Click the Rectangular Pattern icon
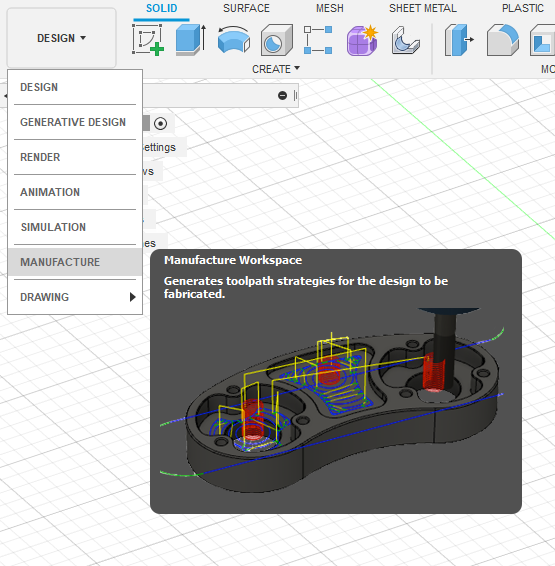The width and height of the screenshot is (555, 566). pos(318,40)
